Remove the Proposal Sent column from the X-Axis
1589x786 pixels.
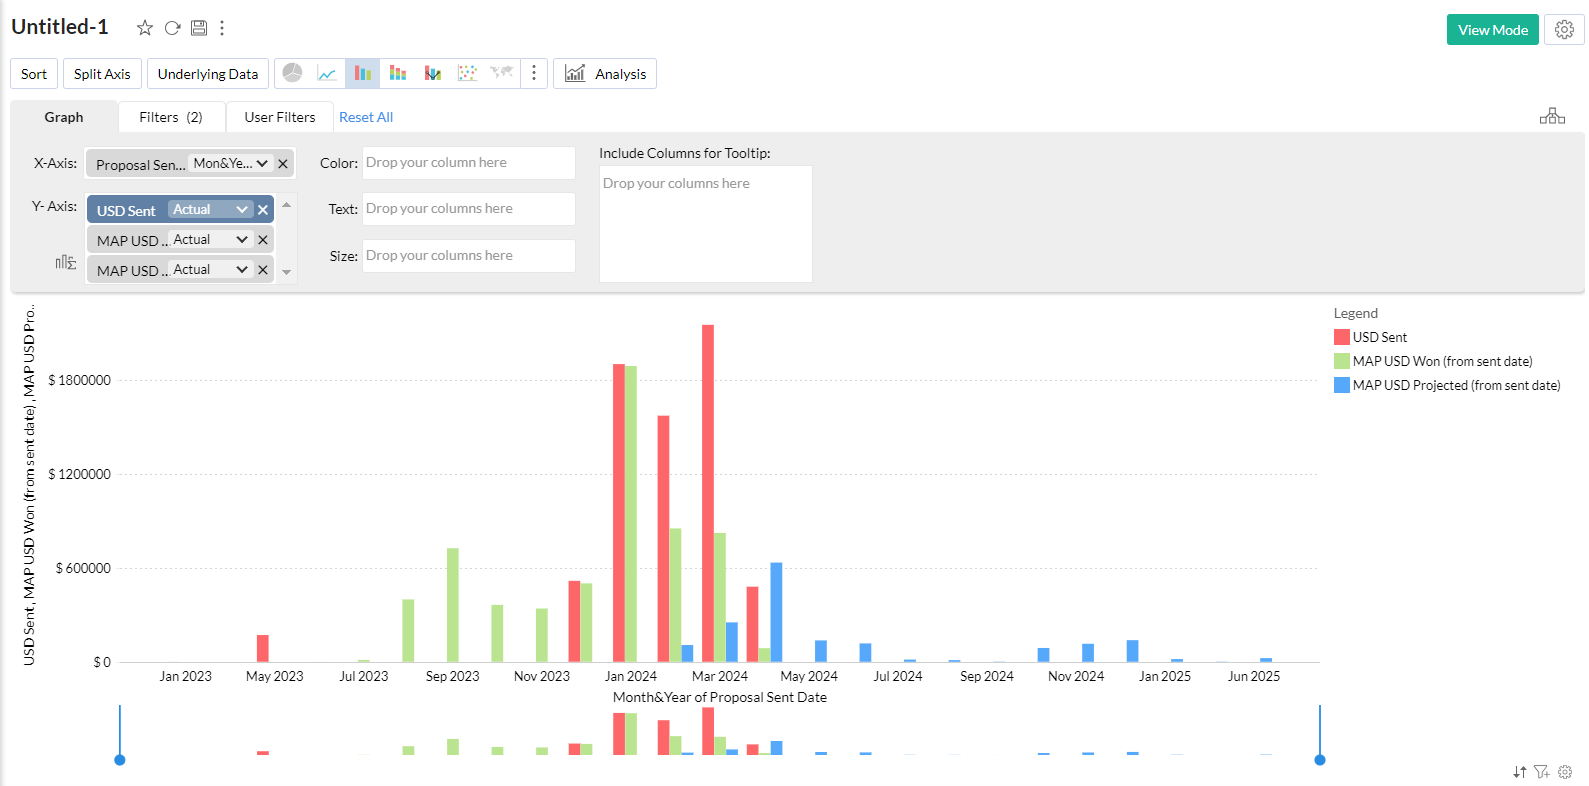[x=283, y=164]
